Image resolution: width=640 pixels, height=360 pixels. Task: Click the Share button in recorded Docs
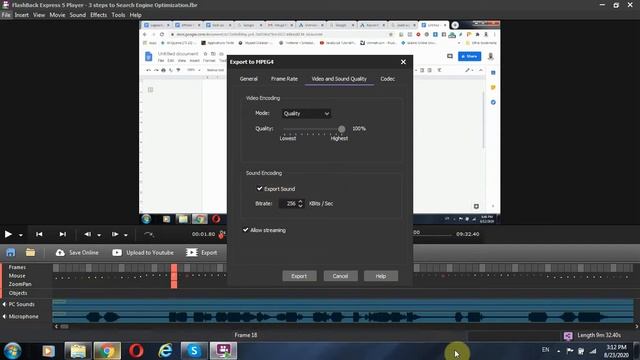coord(469,56)
